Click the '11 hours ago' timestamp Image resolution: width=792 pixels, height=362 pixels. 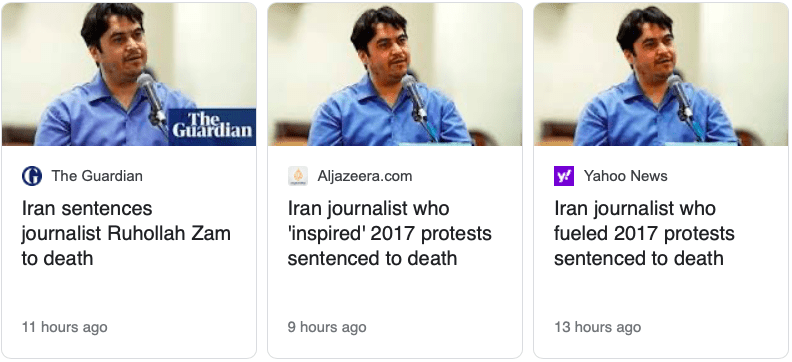click(64, 327)
